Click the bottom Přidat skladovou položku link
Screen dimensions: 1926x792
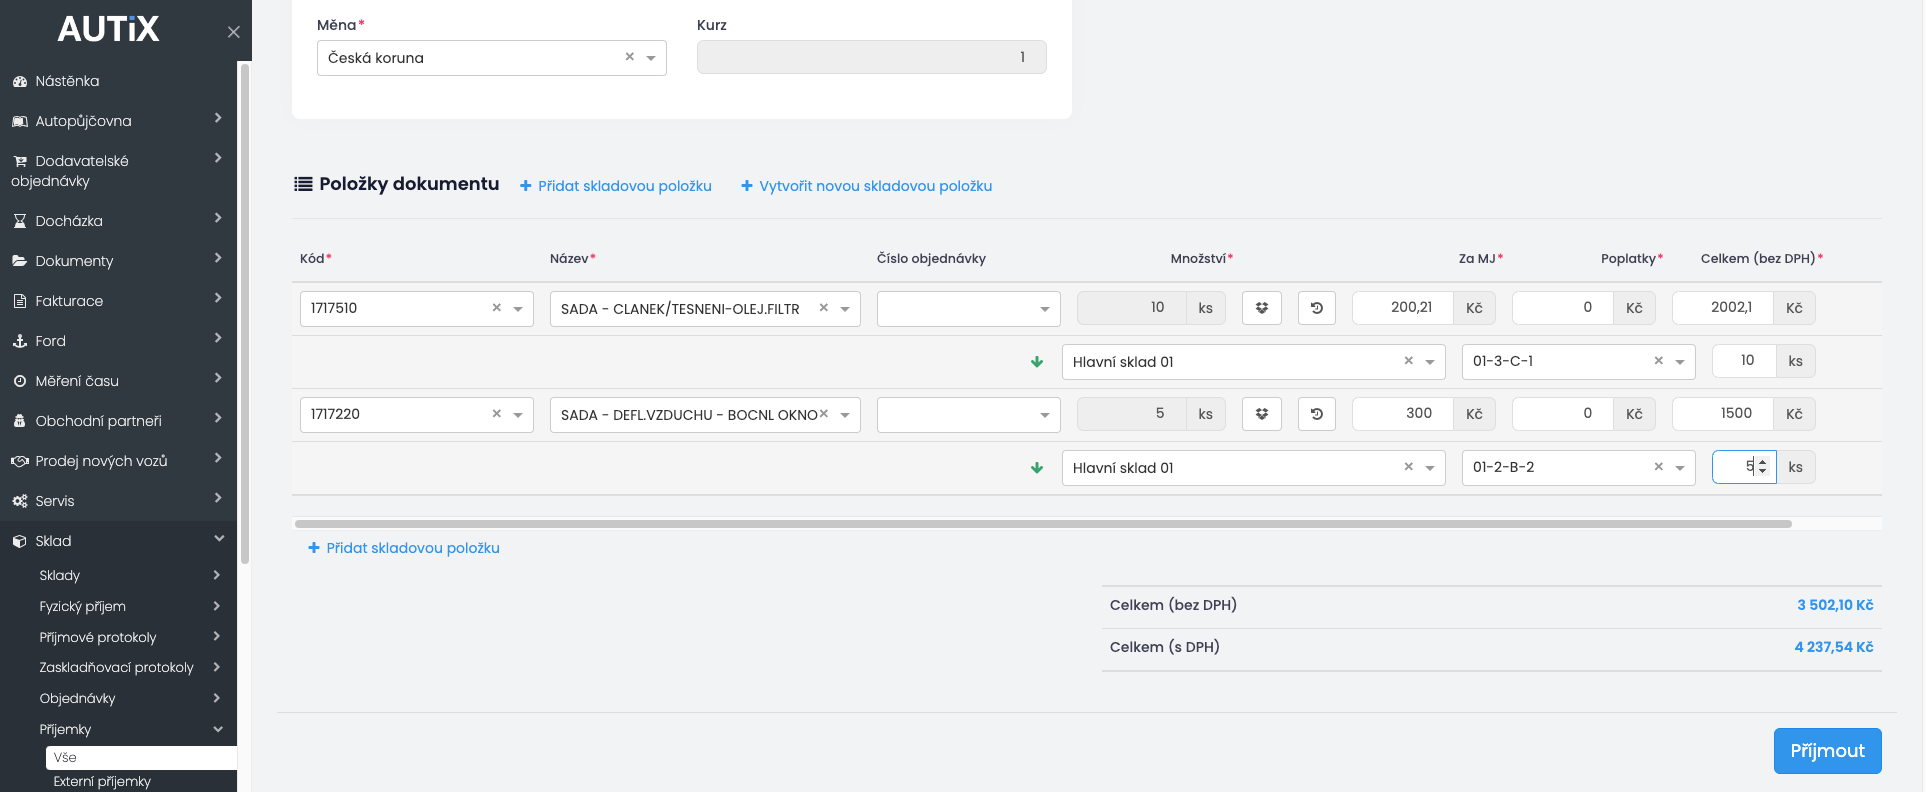click(x=404, y=548)
